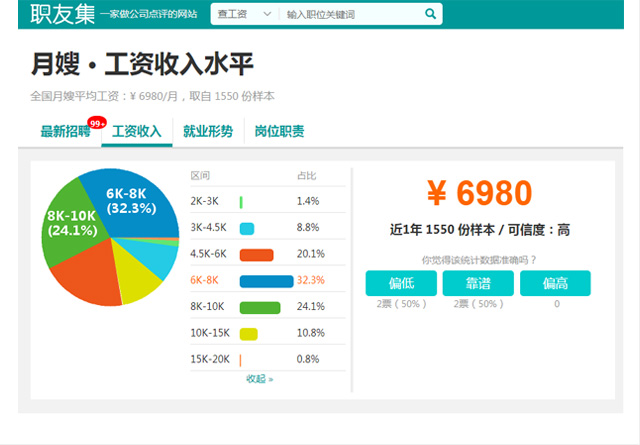Viewport: 640px width, 445px height.
Task: Open the 岗位职责 tab
Action: click(279, 132)
